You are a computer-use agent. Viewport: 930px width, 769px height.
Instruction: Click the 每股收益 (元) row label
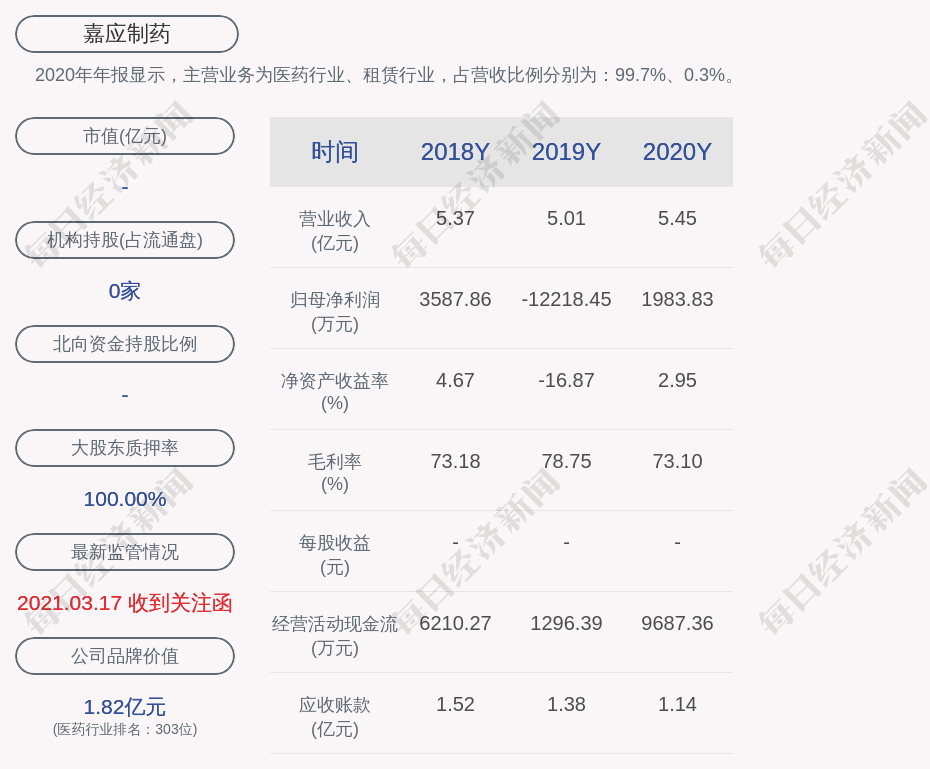[x=335, y=555]
